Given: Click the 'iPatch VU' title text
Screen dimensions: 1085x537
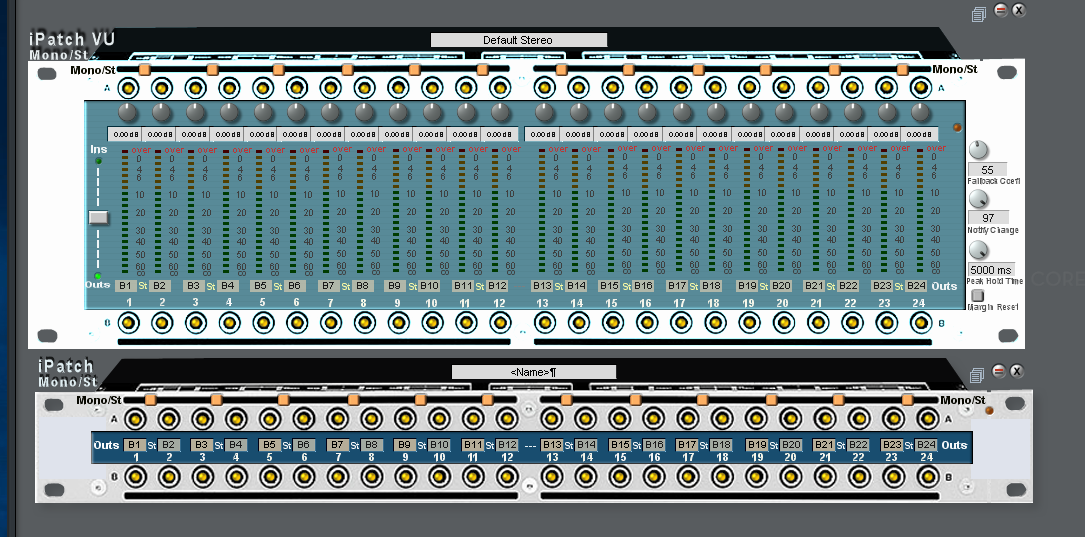Looking at the screenshot, I should tap(72, 39).
